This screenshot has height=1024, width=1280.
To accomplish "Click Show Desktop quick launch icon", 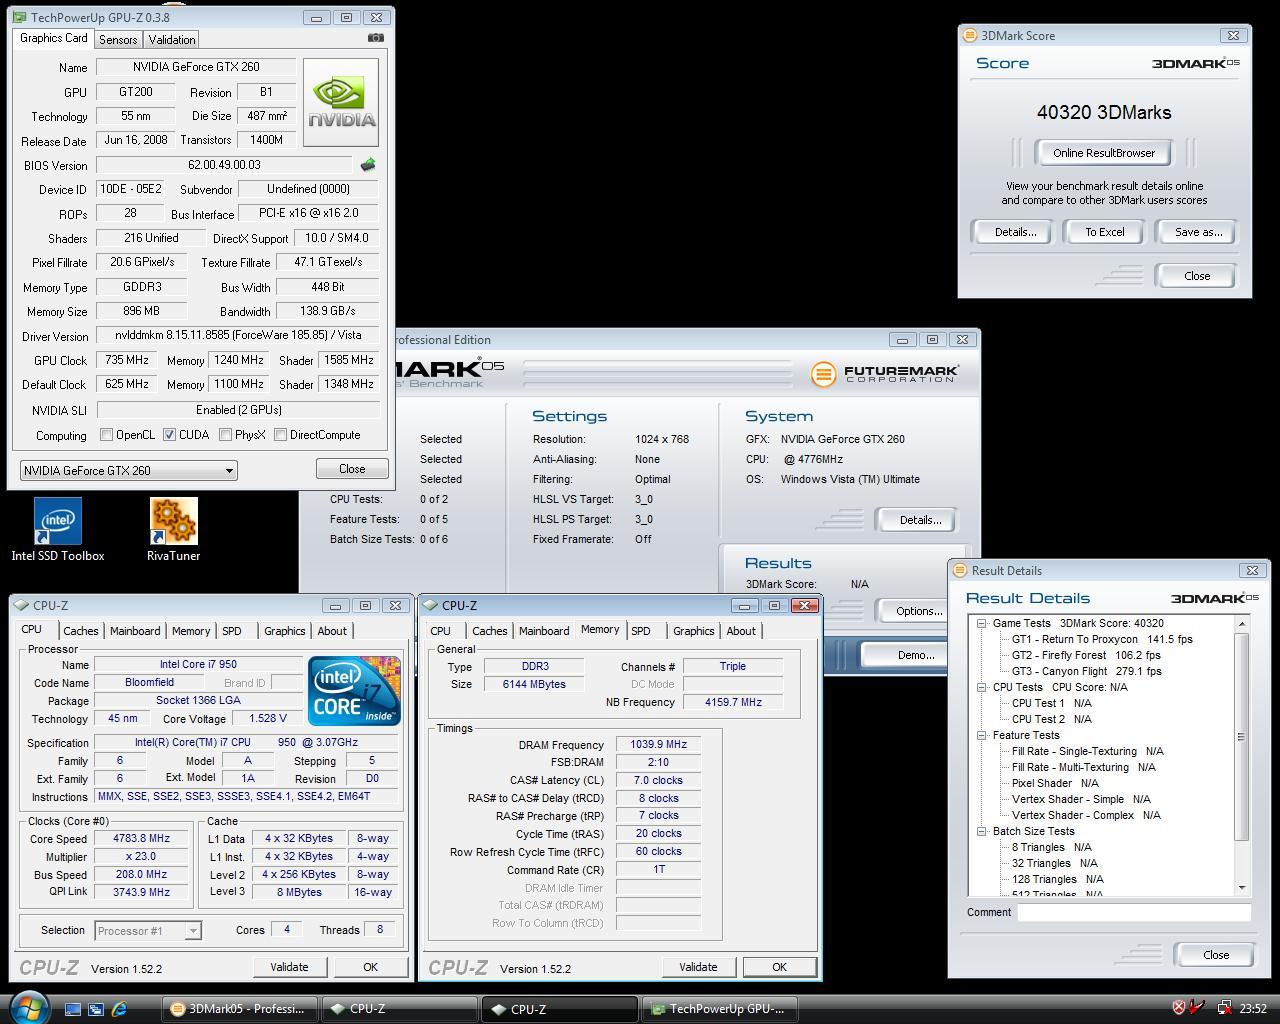I will [73, 1009].
